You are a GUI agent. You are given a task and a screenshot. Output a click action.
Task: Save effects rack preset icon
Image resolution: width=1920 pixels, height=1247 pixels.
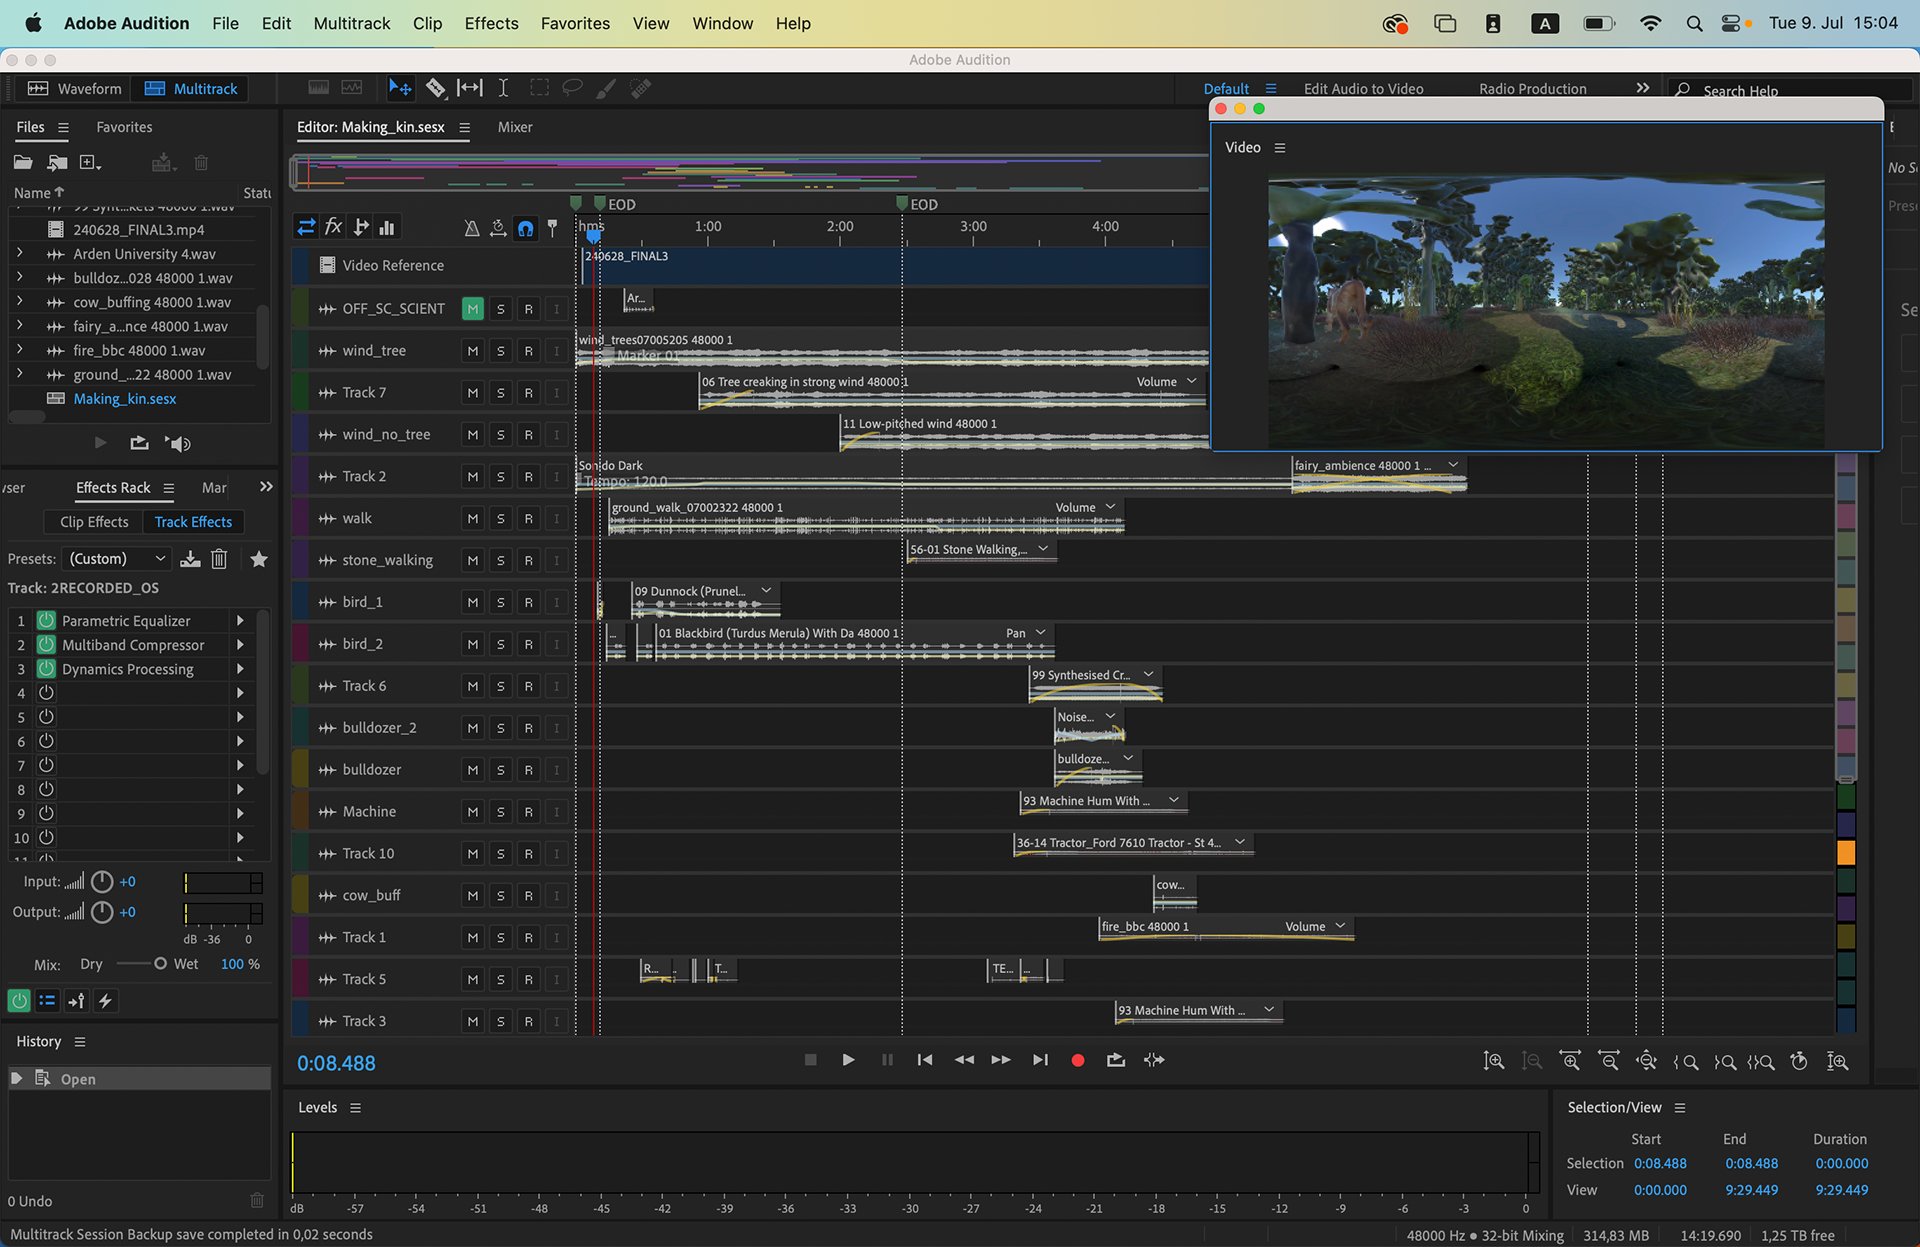point(190,559)
